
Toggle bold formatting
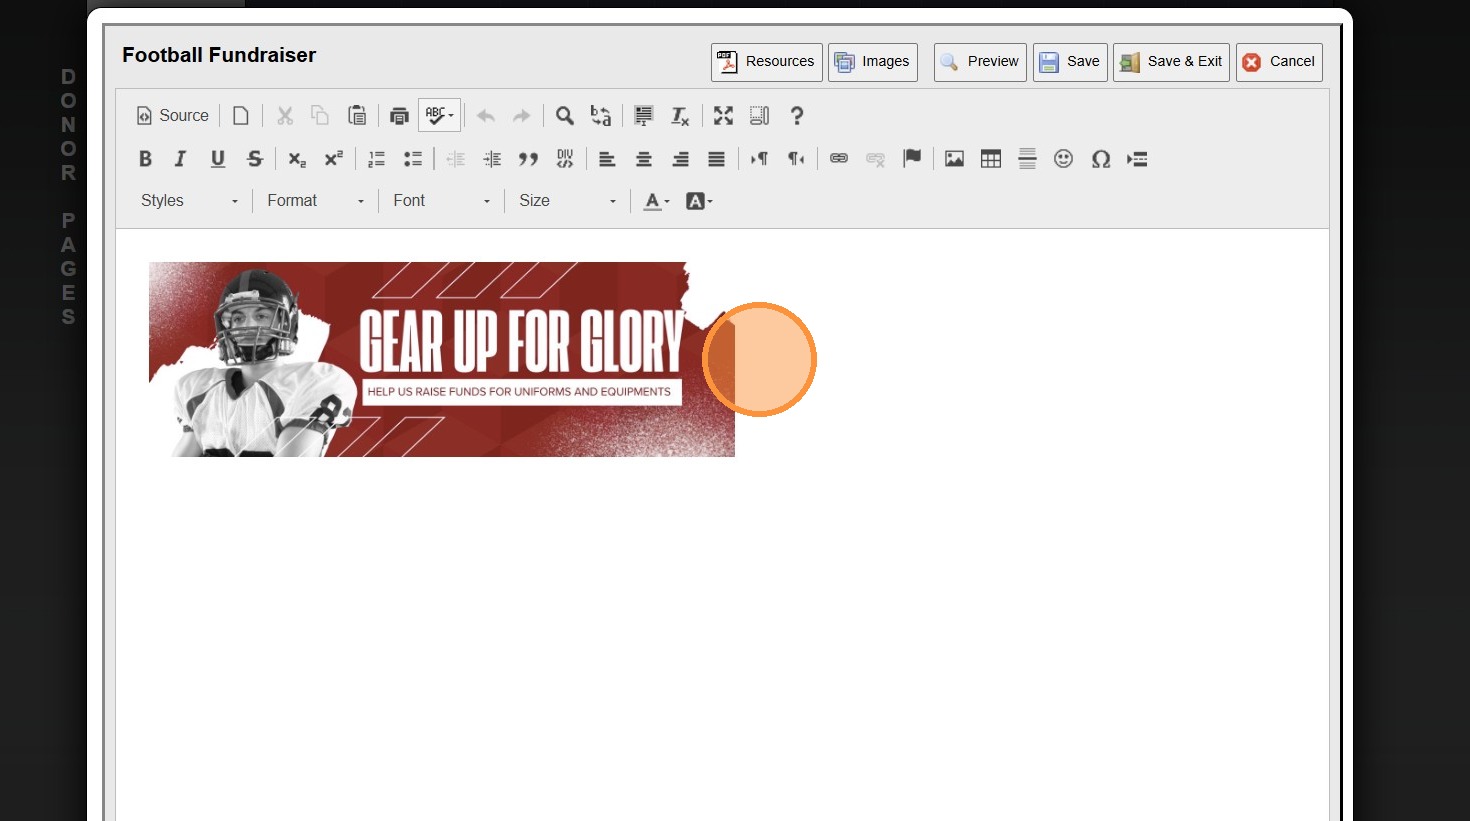coord(145,159)
